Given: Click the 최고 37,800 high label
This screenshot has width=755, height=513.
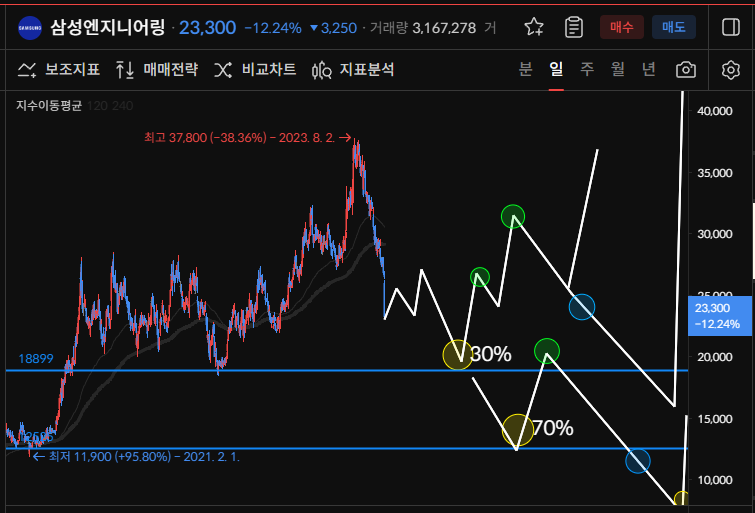Looking at the screenshot, I should [248, 138].
